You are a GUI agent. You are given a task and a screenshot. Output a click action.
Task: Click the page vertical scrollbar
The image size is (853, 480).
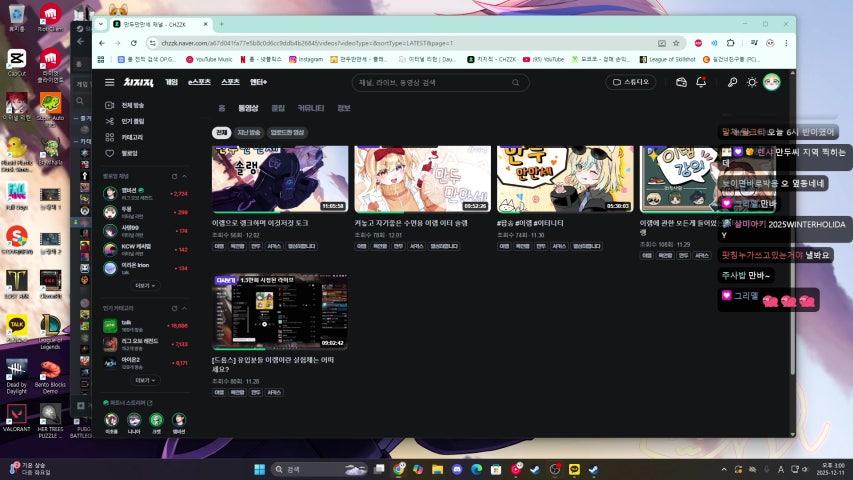tap(792, 223)
